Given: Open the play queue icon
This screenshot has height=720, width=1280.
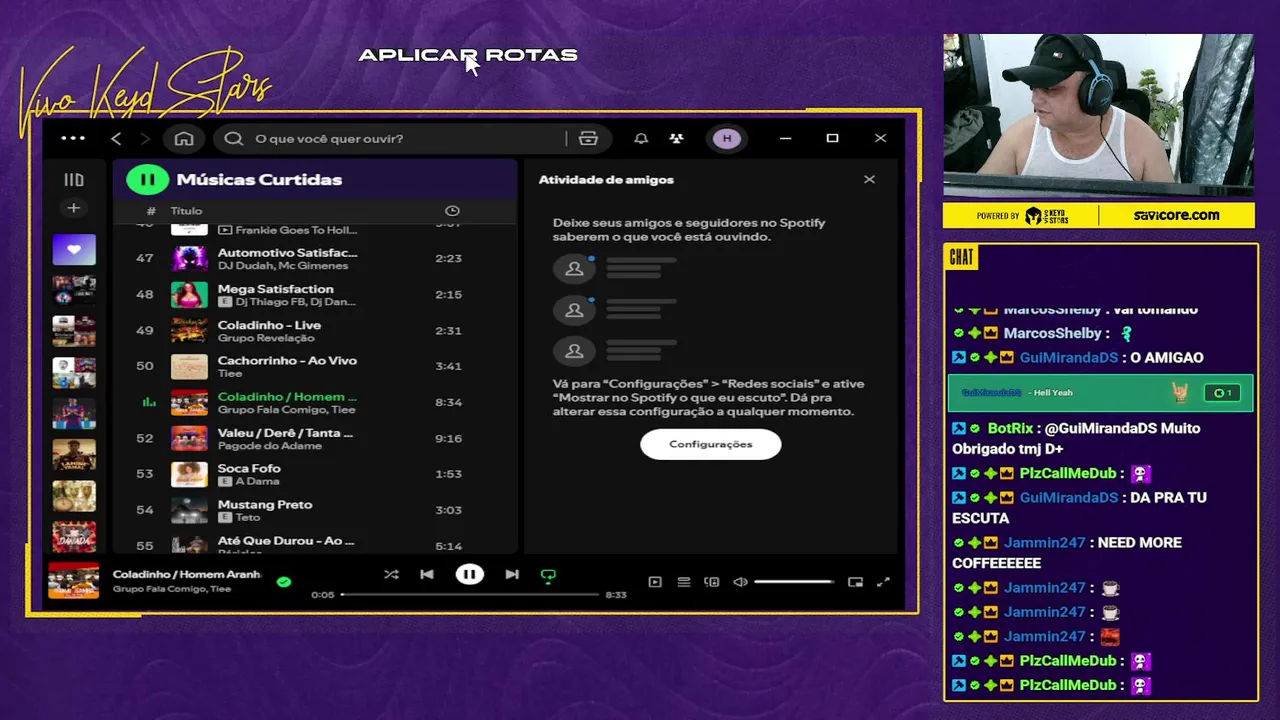Looking at the screenshot, I should click(684, 582).
